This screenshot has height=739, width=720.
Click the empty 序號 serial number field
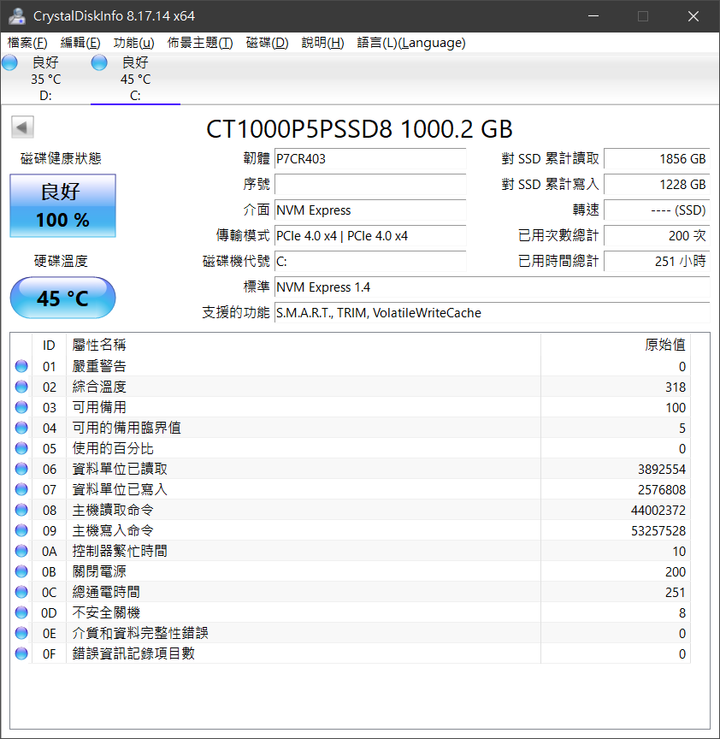tap(370, 184)
